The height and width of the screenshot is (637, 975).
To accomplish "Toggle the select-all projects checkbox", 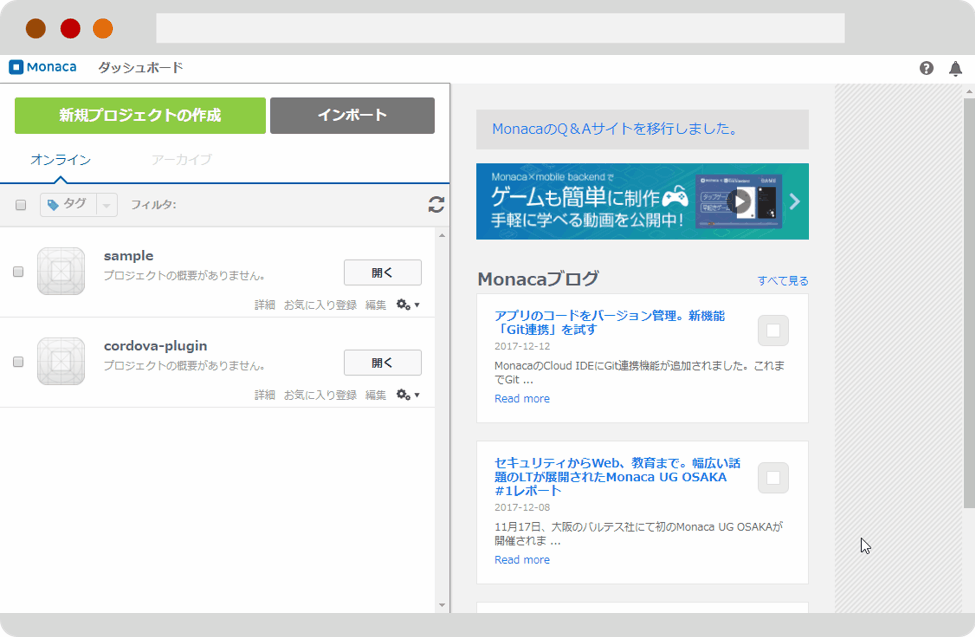I will (21, 205).
